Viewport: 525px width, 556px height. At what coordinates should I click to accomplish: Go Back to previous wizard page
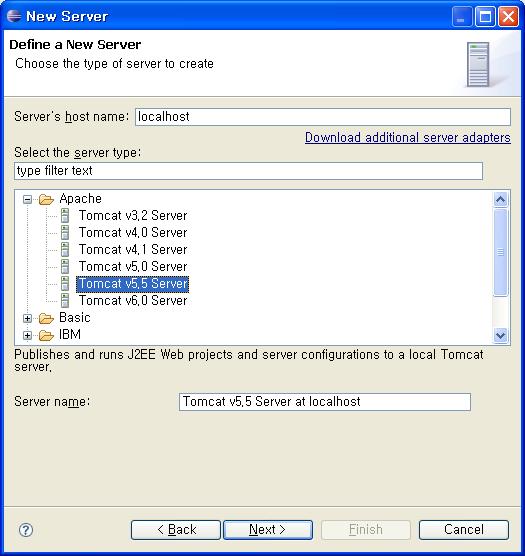(x=176, y=530)
